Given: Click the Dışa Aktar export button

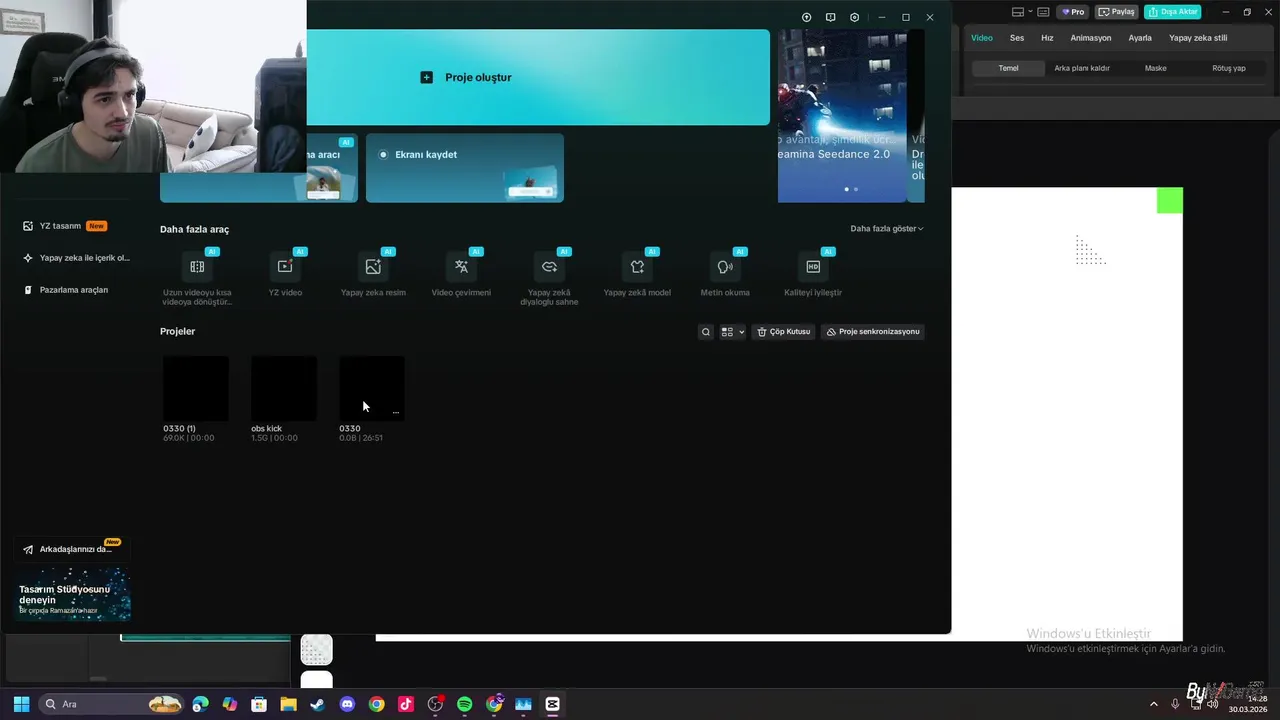Looking at the screenshot, I should (x=1172, y=12).
